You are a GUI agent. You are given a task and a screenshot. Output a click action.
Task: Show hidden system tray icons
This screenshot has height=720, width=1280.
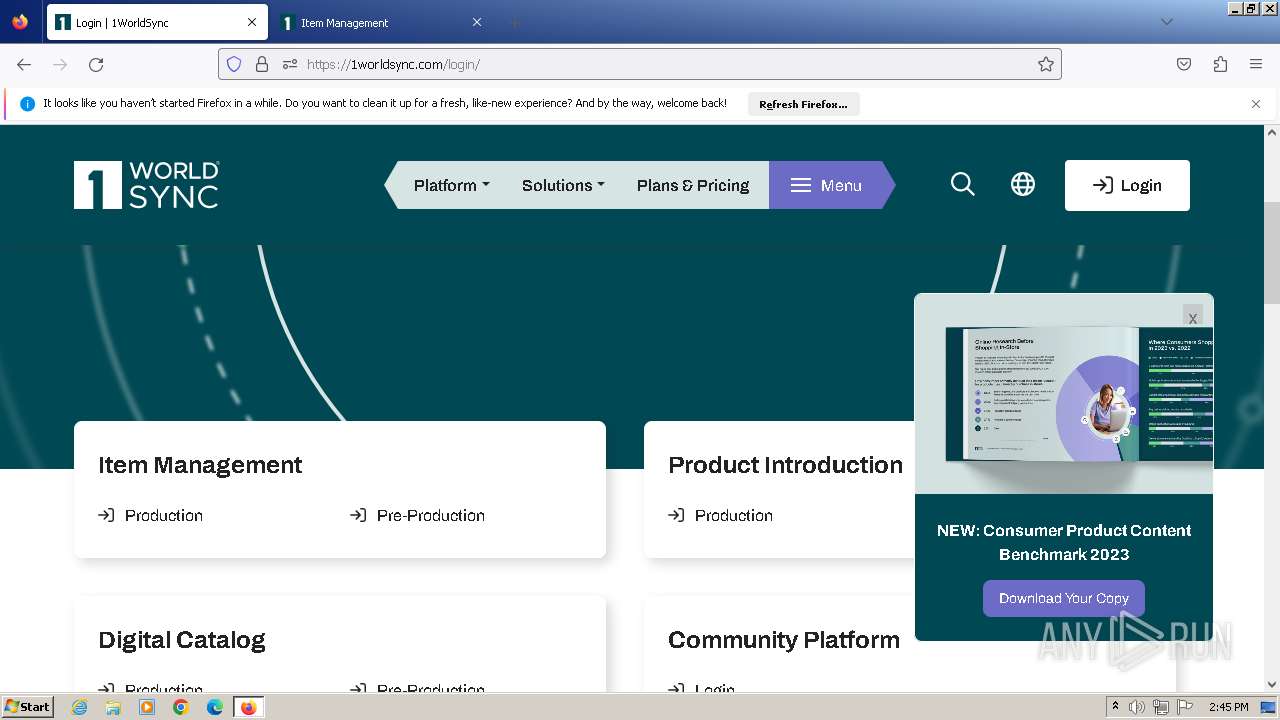pos(1115,706)
